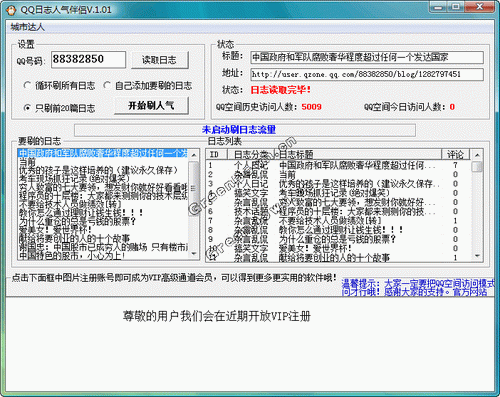Click the blue 温馨提示 marquee link
The image size is (500, 397).
(418, 288)
